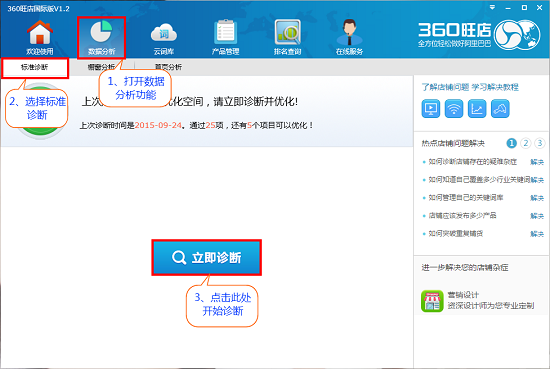Open the 排名查询 magnifier icon
The height and width of the screenshot is (369, 550).
tap(288, 38)
